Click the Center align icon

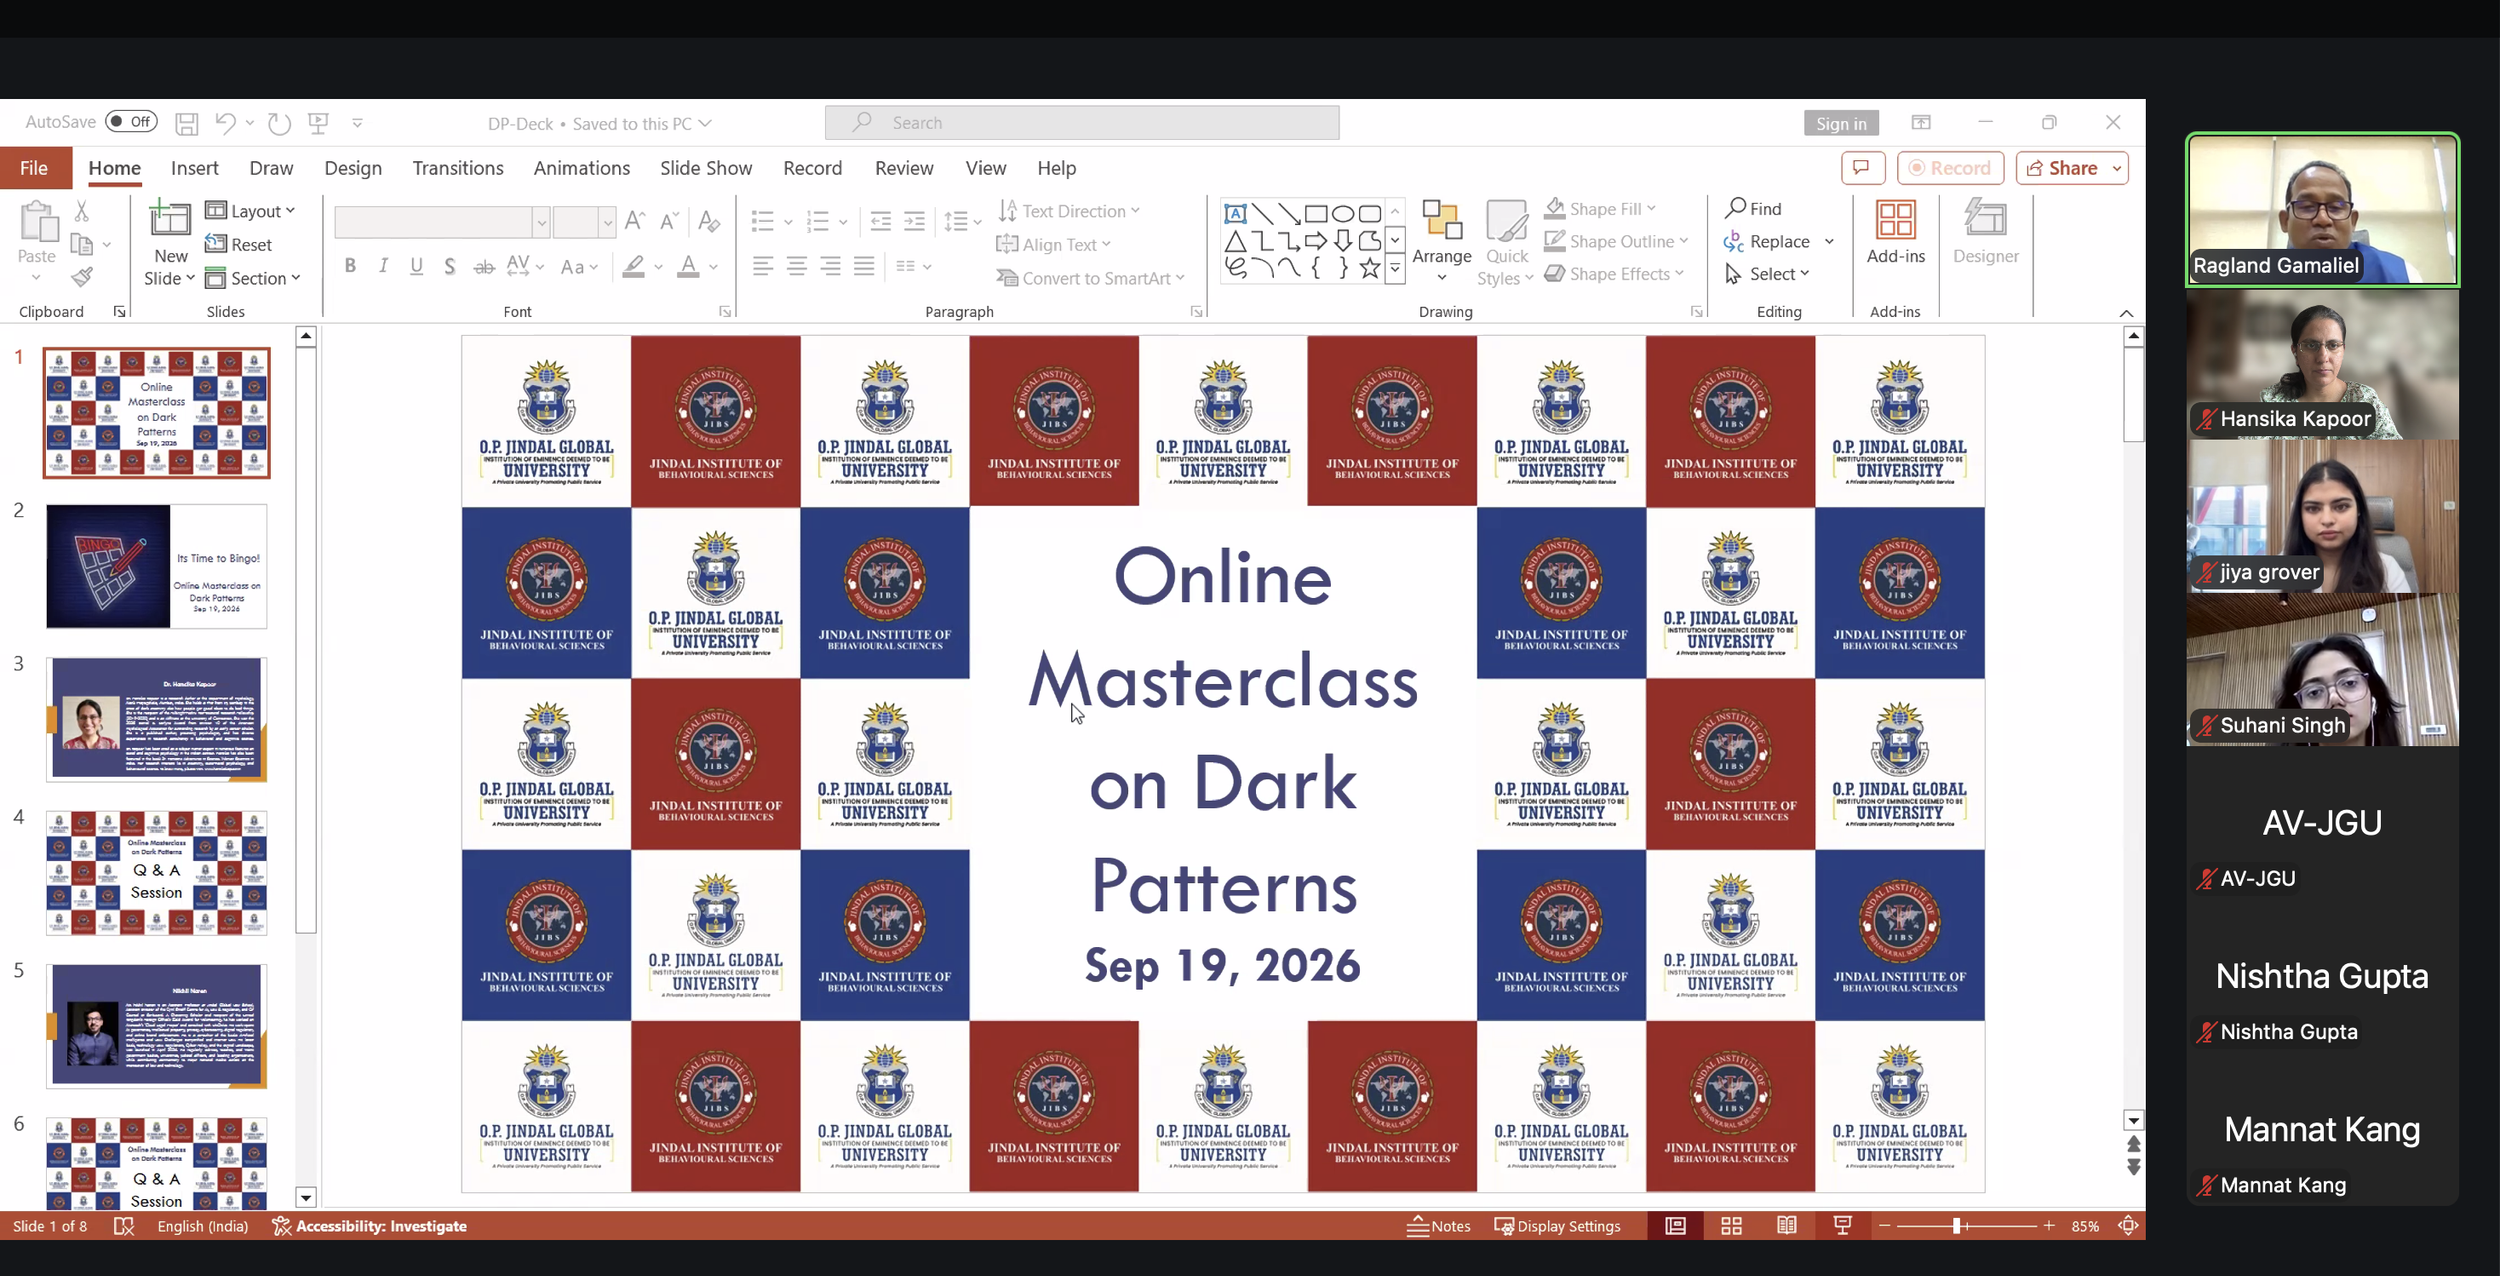pos(796,266)
